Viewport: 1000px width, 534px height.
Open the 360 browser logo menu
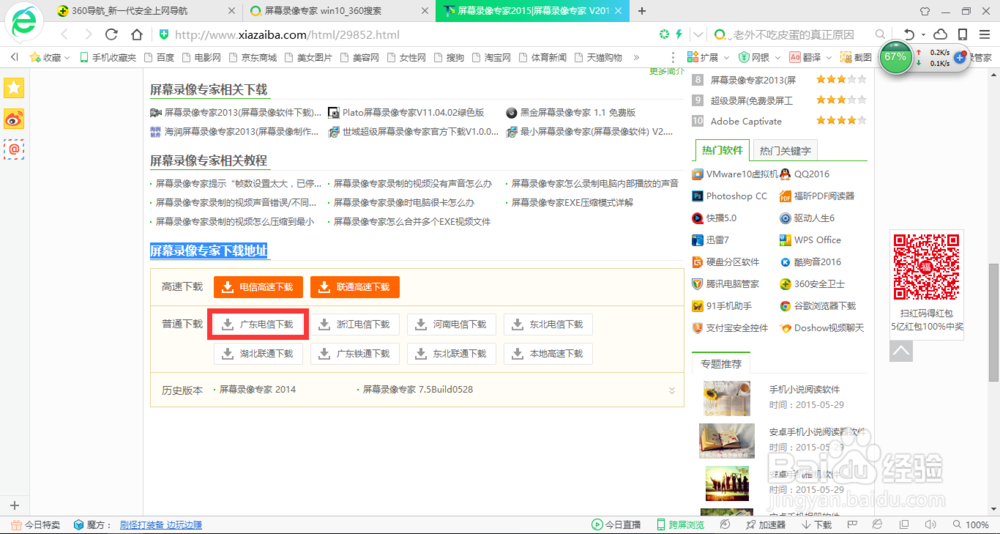tap(25, 23)
